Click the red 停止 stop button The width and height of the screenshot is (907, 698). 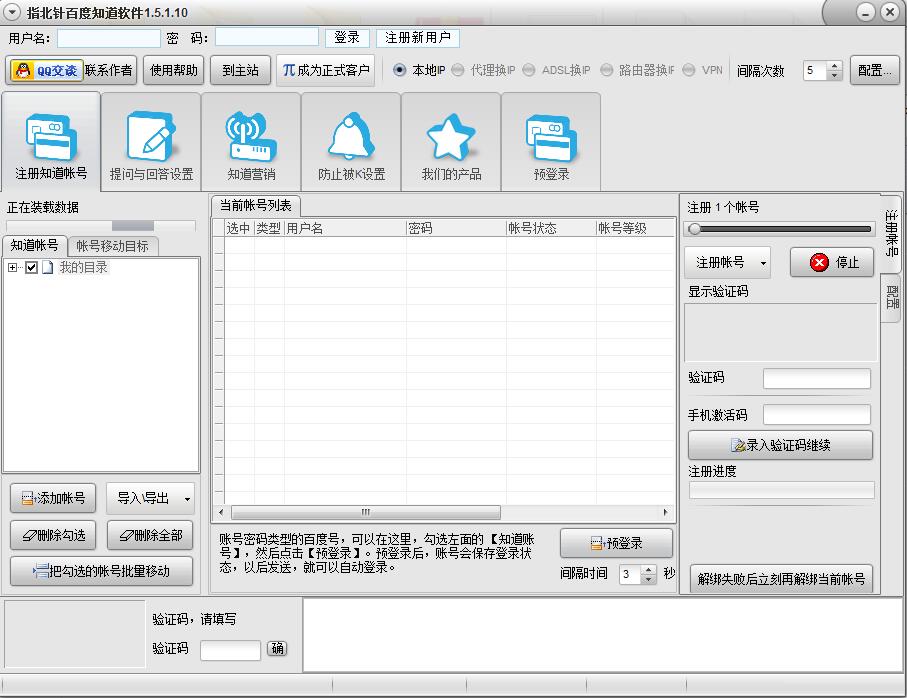(x=832, y=263)
